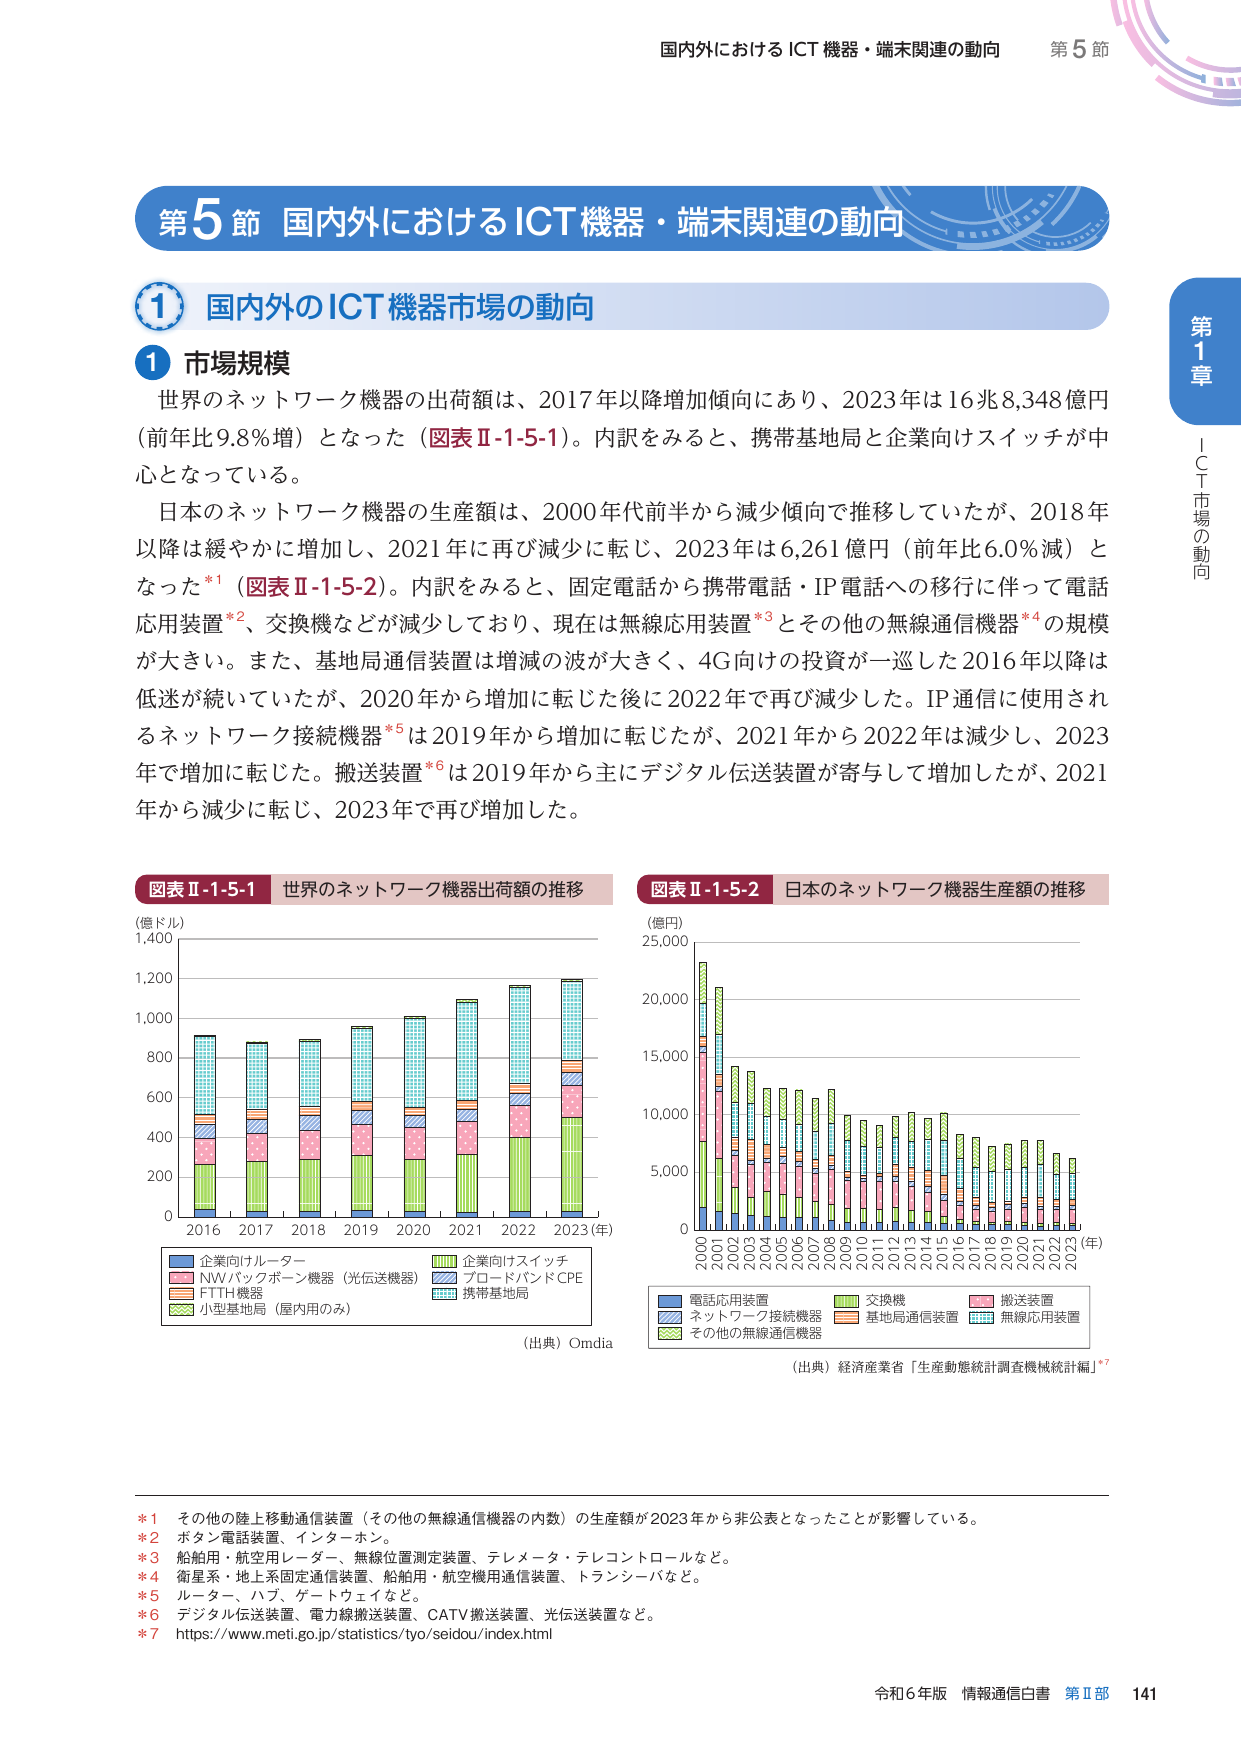Click the 電話応用装置 legend swatch
This screenshot has width=1241, height=1754.
point(669,1301)
